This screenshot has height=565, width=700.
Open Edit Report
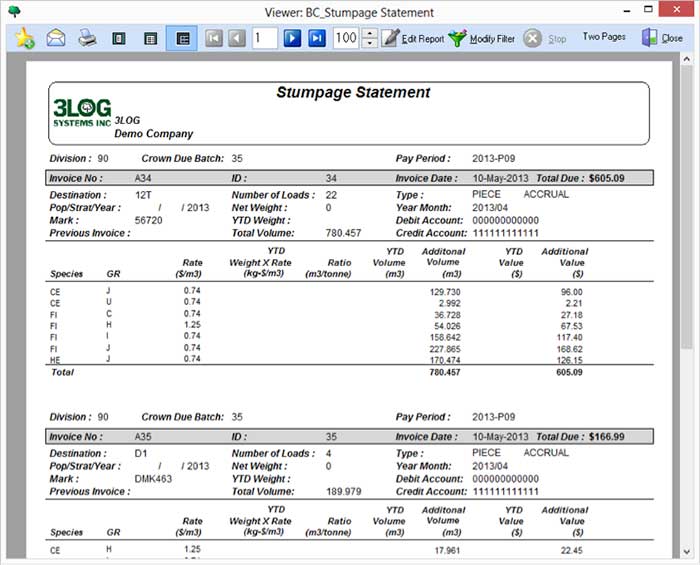tap(413, 39)
